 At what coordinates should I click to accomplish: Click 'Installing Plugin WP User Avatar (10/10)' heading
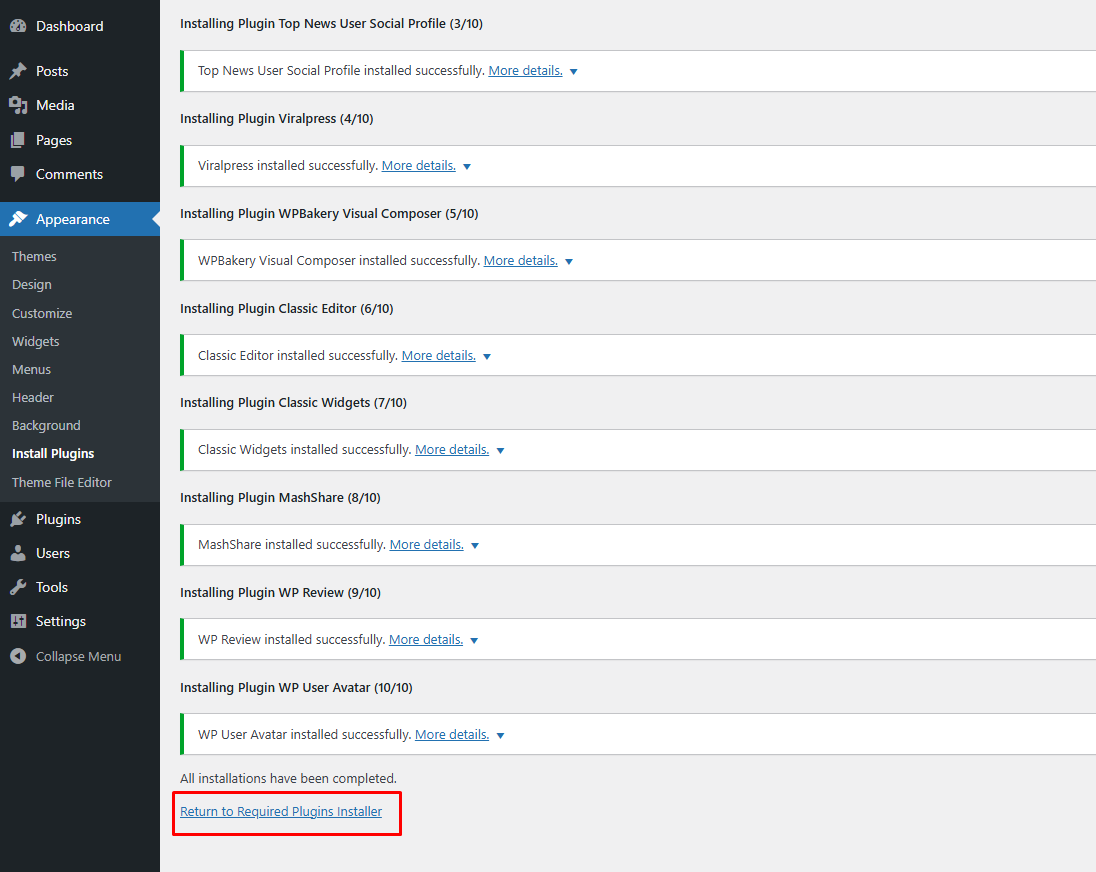tap(296, 688)
